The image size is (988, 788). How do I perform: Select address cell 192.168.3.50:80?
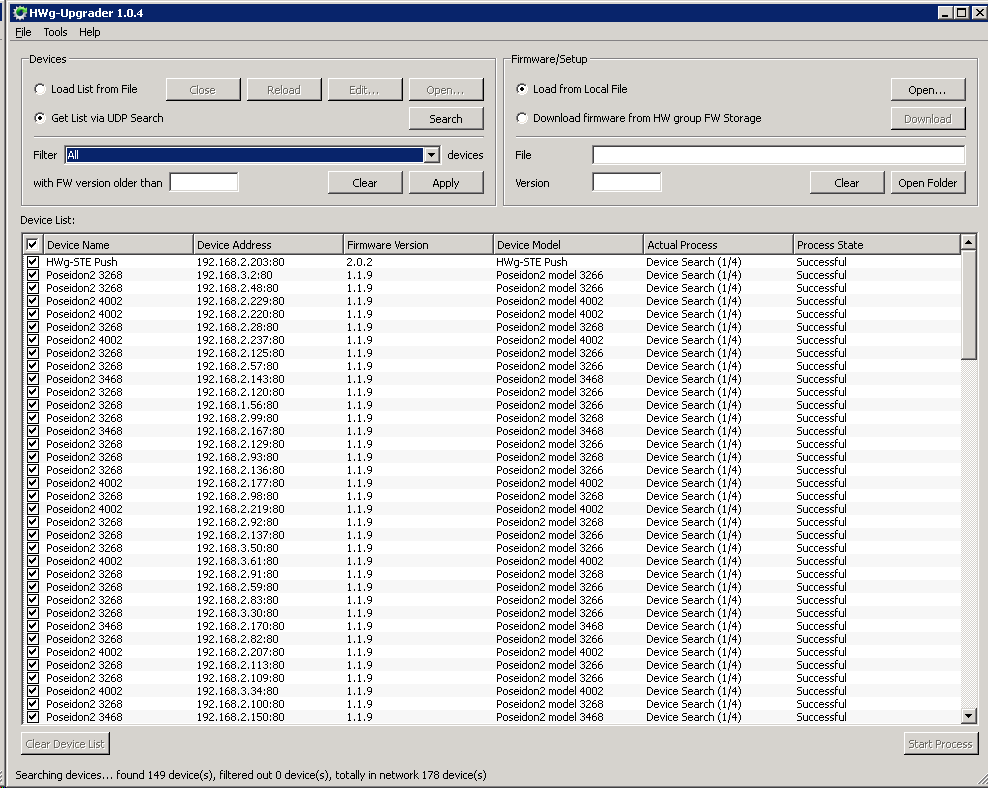click(x=237, y=548)
